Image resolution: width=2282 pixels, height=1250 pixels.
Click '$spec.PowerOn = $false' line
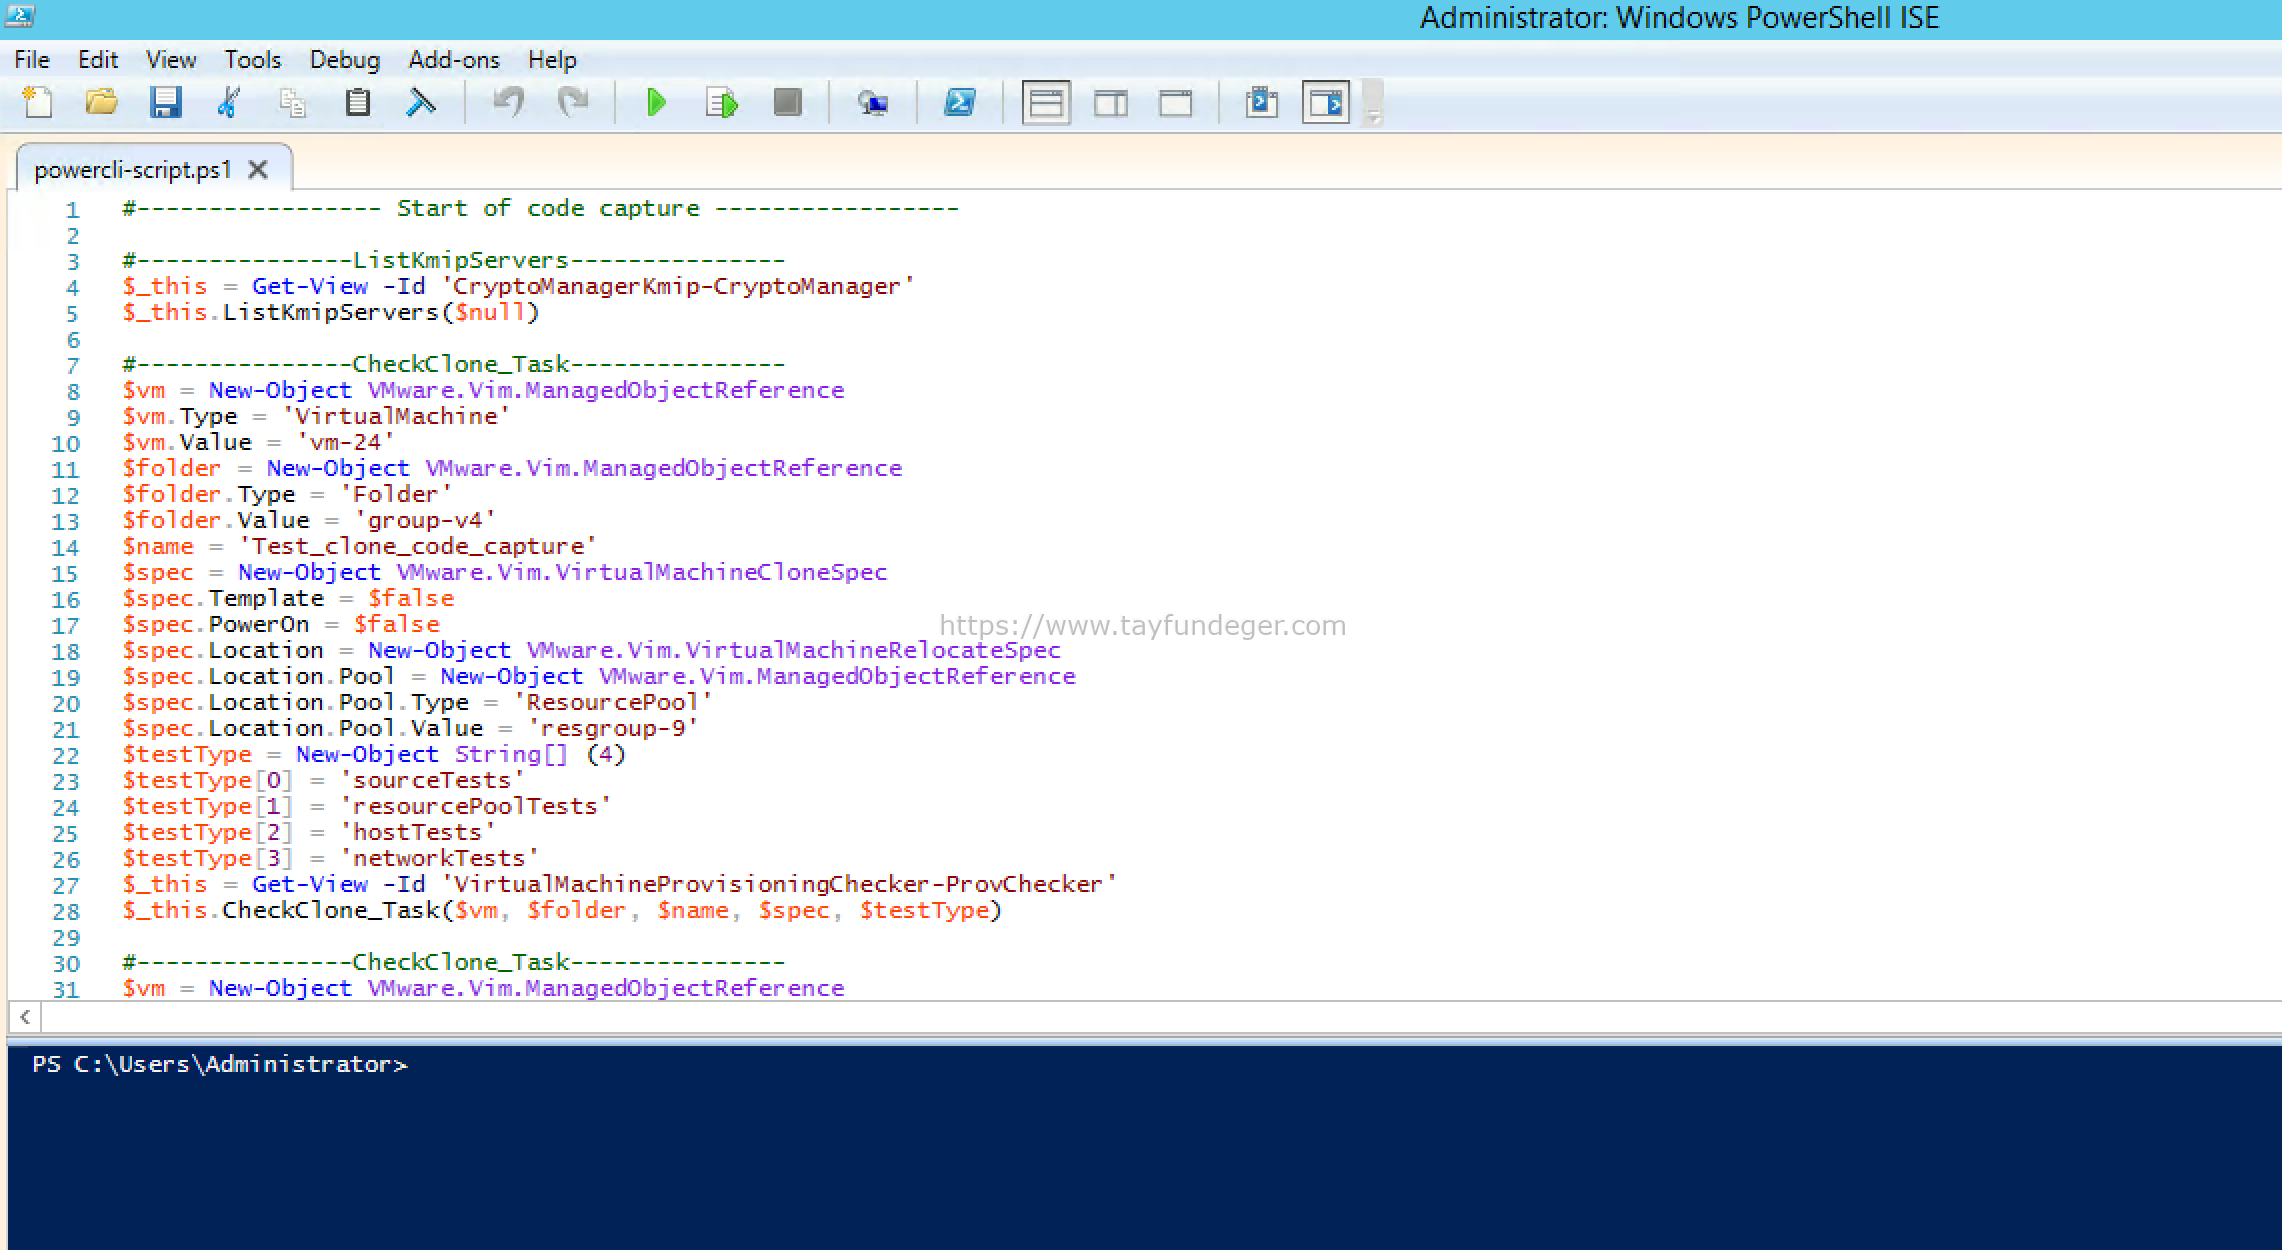coord(281,625)
